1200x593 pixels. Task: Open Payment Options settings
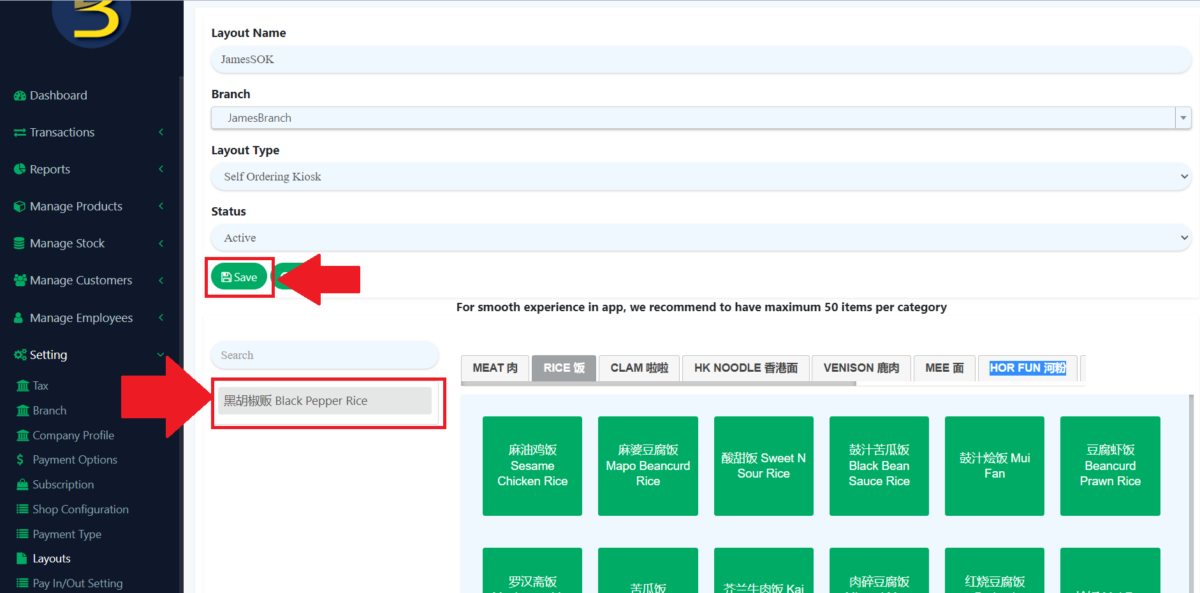coord(72,459)
